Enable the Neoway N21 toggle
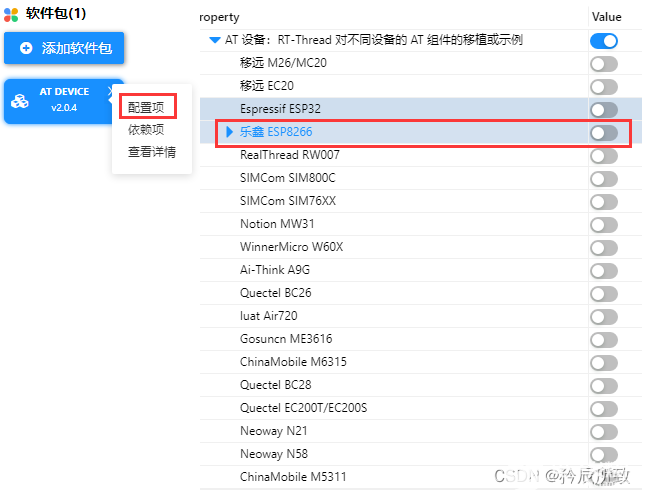Screen dimensions: 646x494 coord(604,432)
